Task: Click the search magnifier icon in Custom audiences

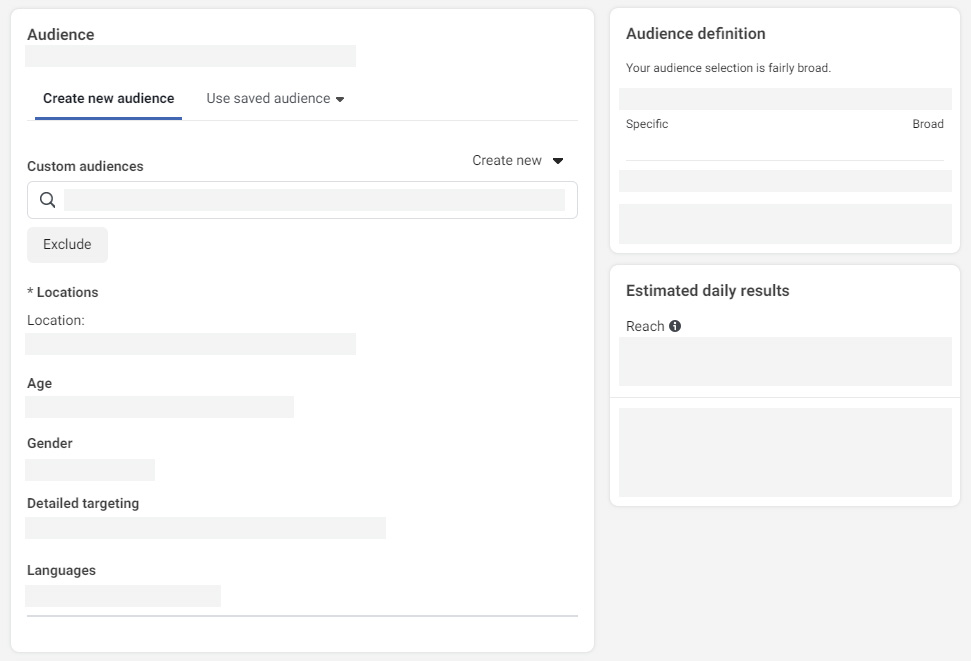Action: [x=48, y=199]
